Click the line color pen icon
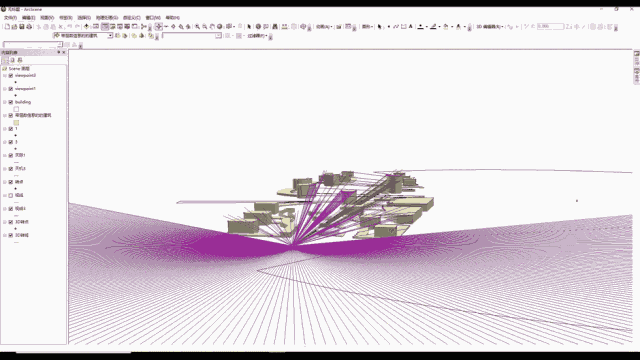The width and height of the screenshot is (640, 360). coord(433,27)
